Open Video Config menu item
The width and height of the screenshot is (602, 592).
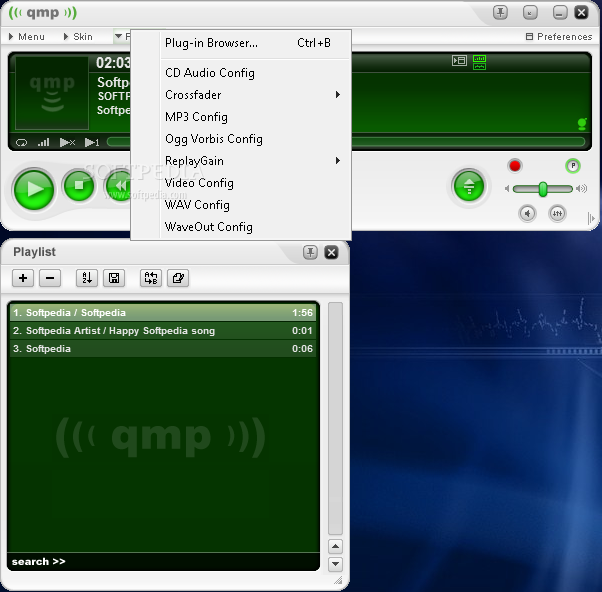point(241,183)
